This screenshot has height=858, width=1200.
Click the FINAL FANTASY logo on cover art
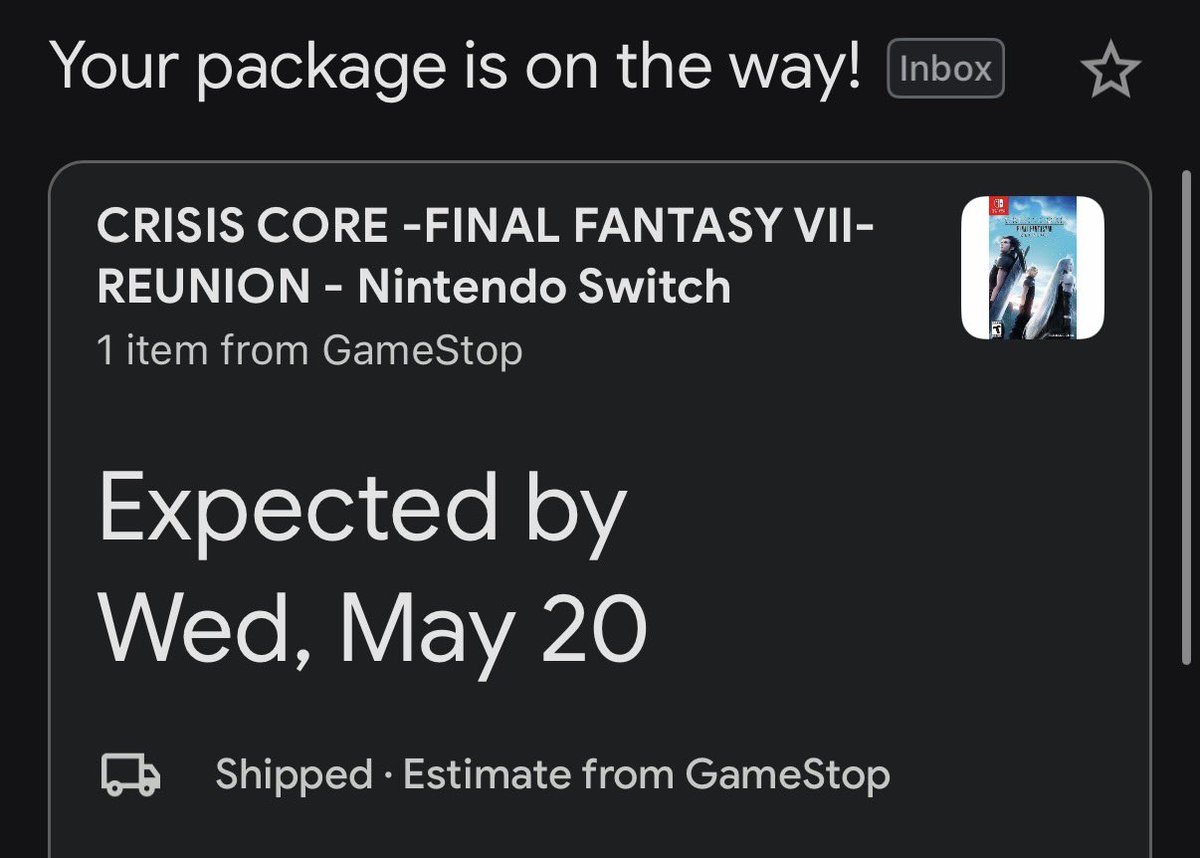click(1034, 226)
